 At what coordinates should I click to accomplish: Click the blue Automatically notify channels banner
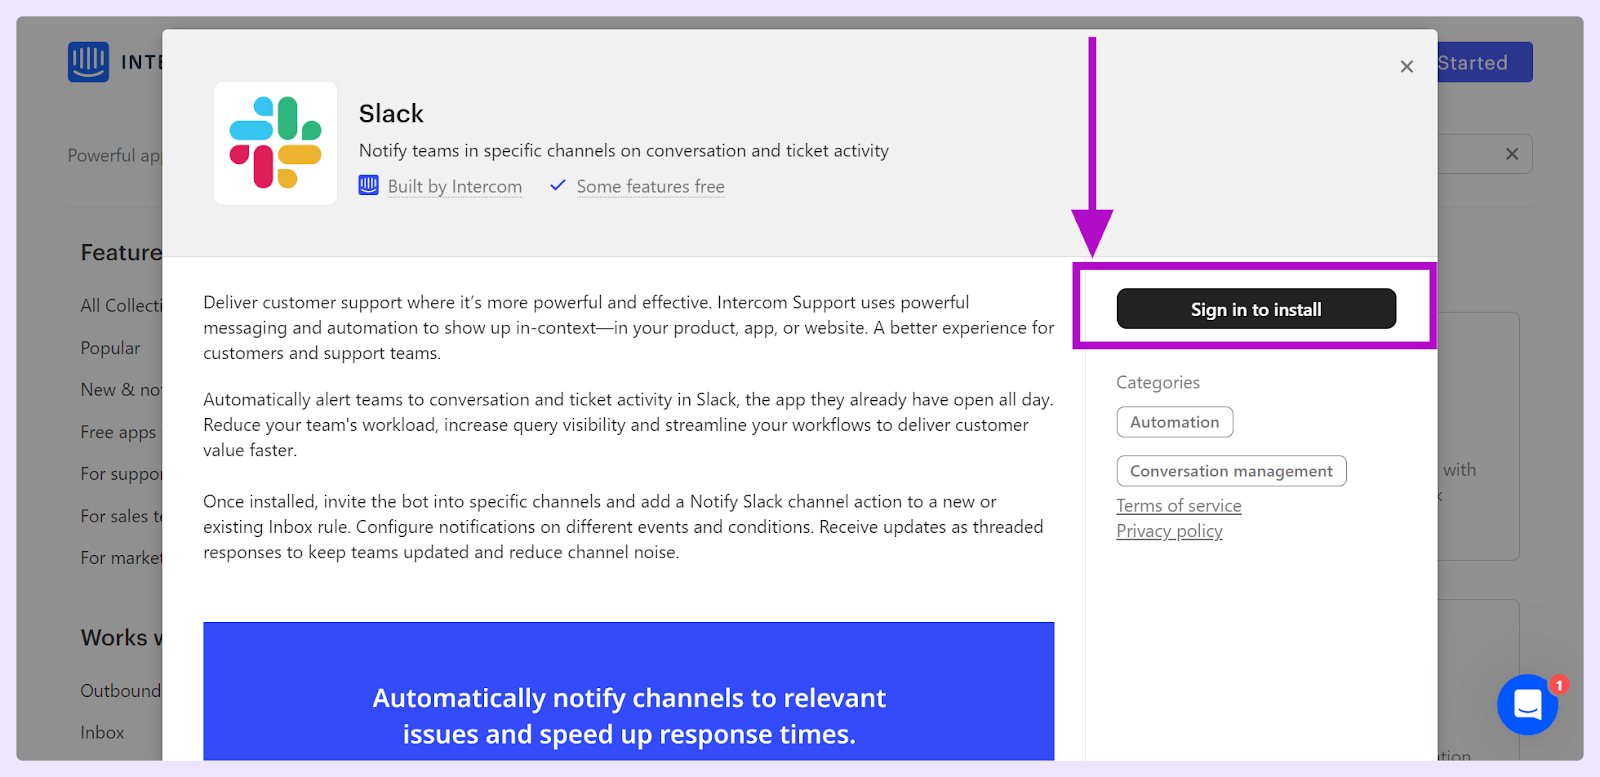coord(629,691)
